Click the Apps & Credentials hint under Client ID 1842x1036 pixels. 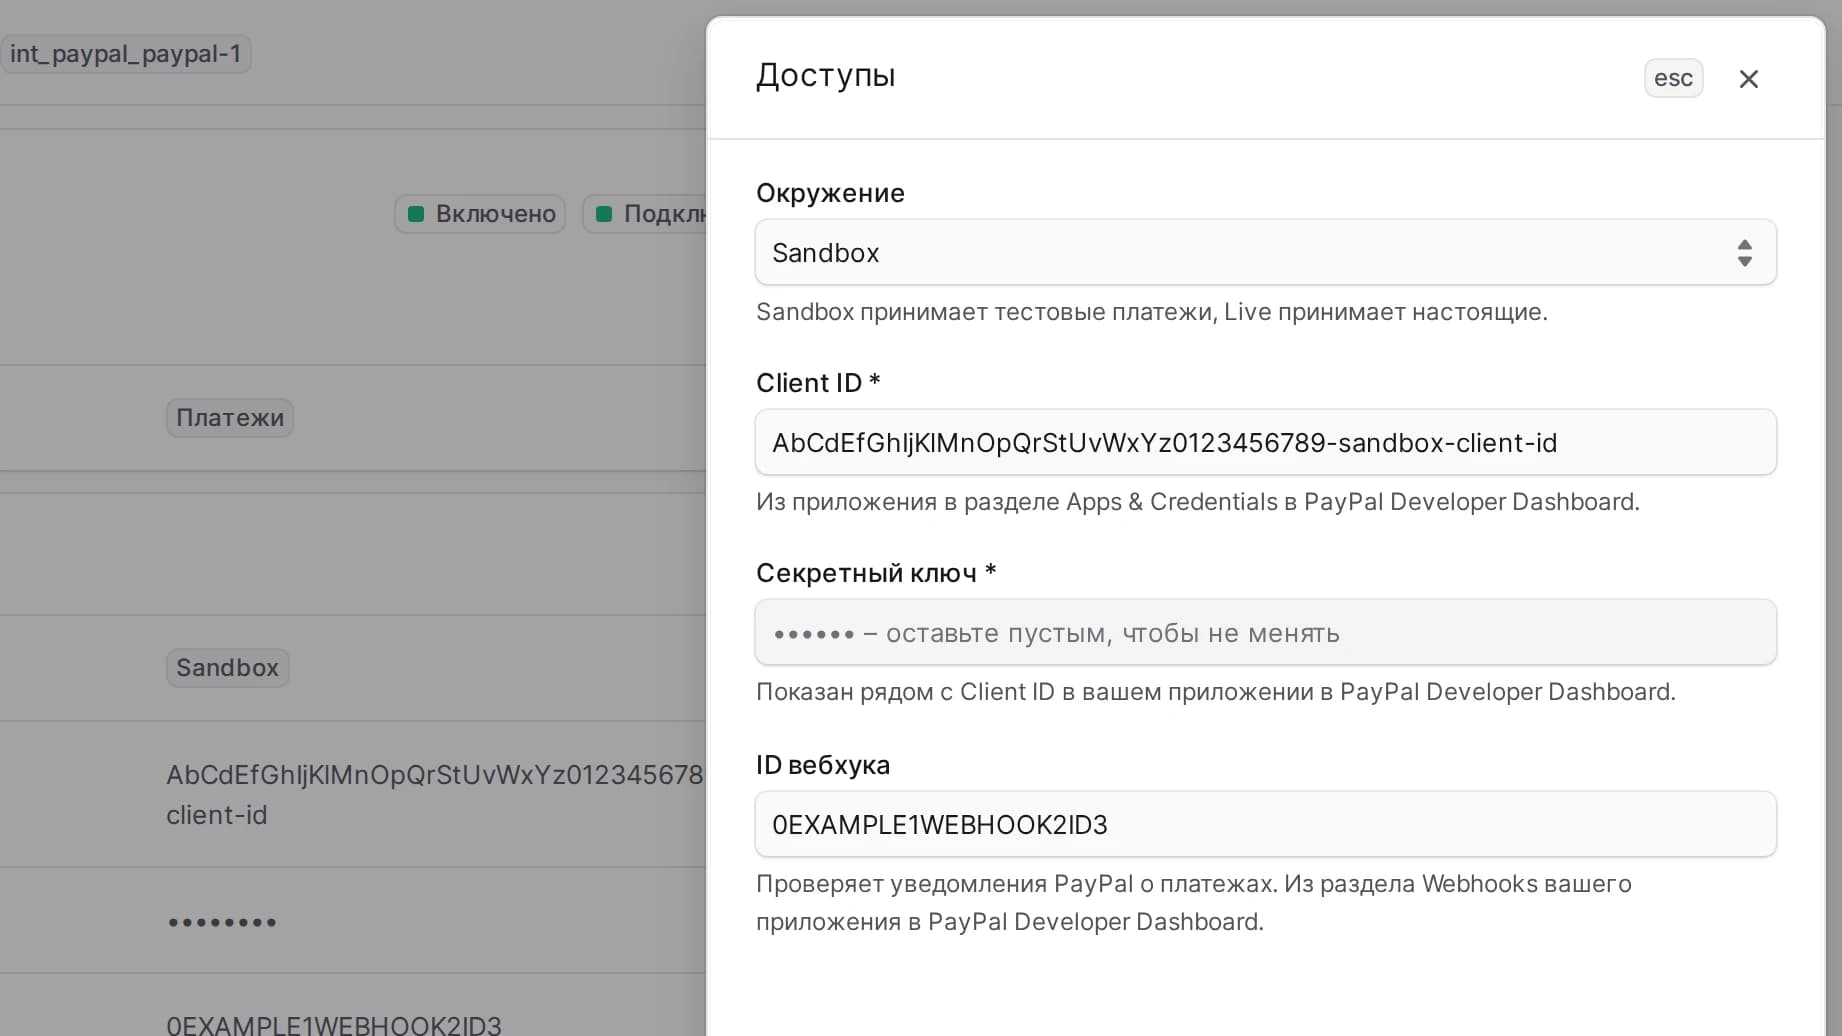1198,502
